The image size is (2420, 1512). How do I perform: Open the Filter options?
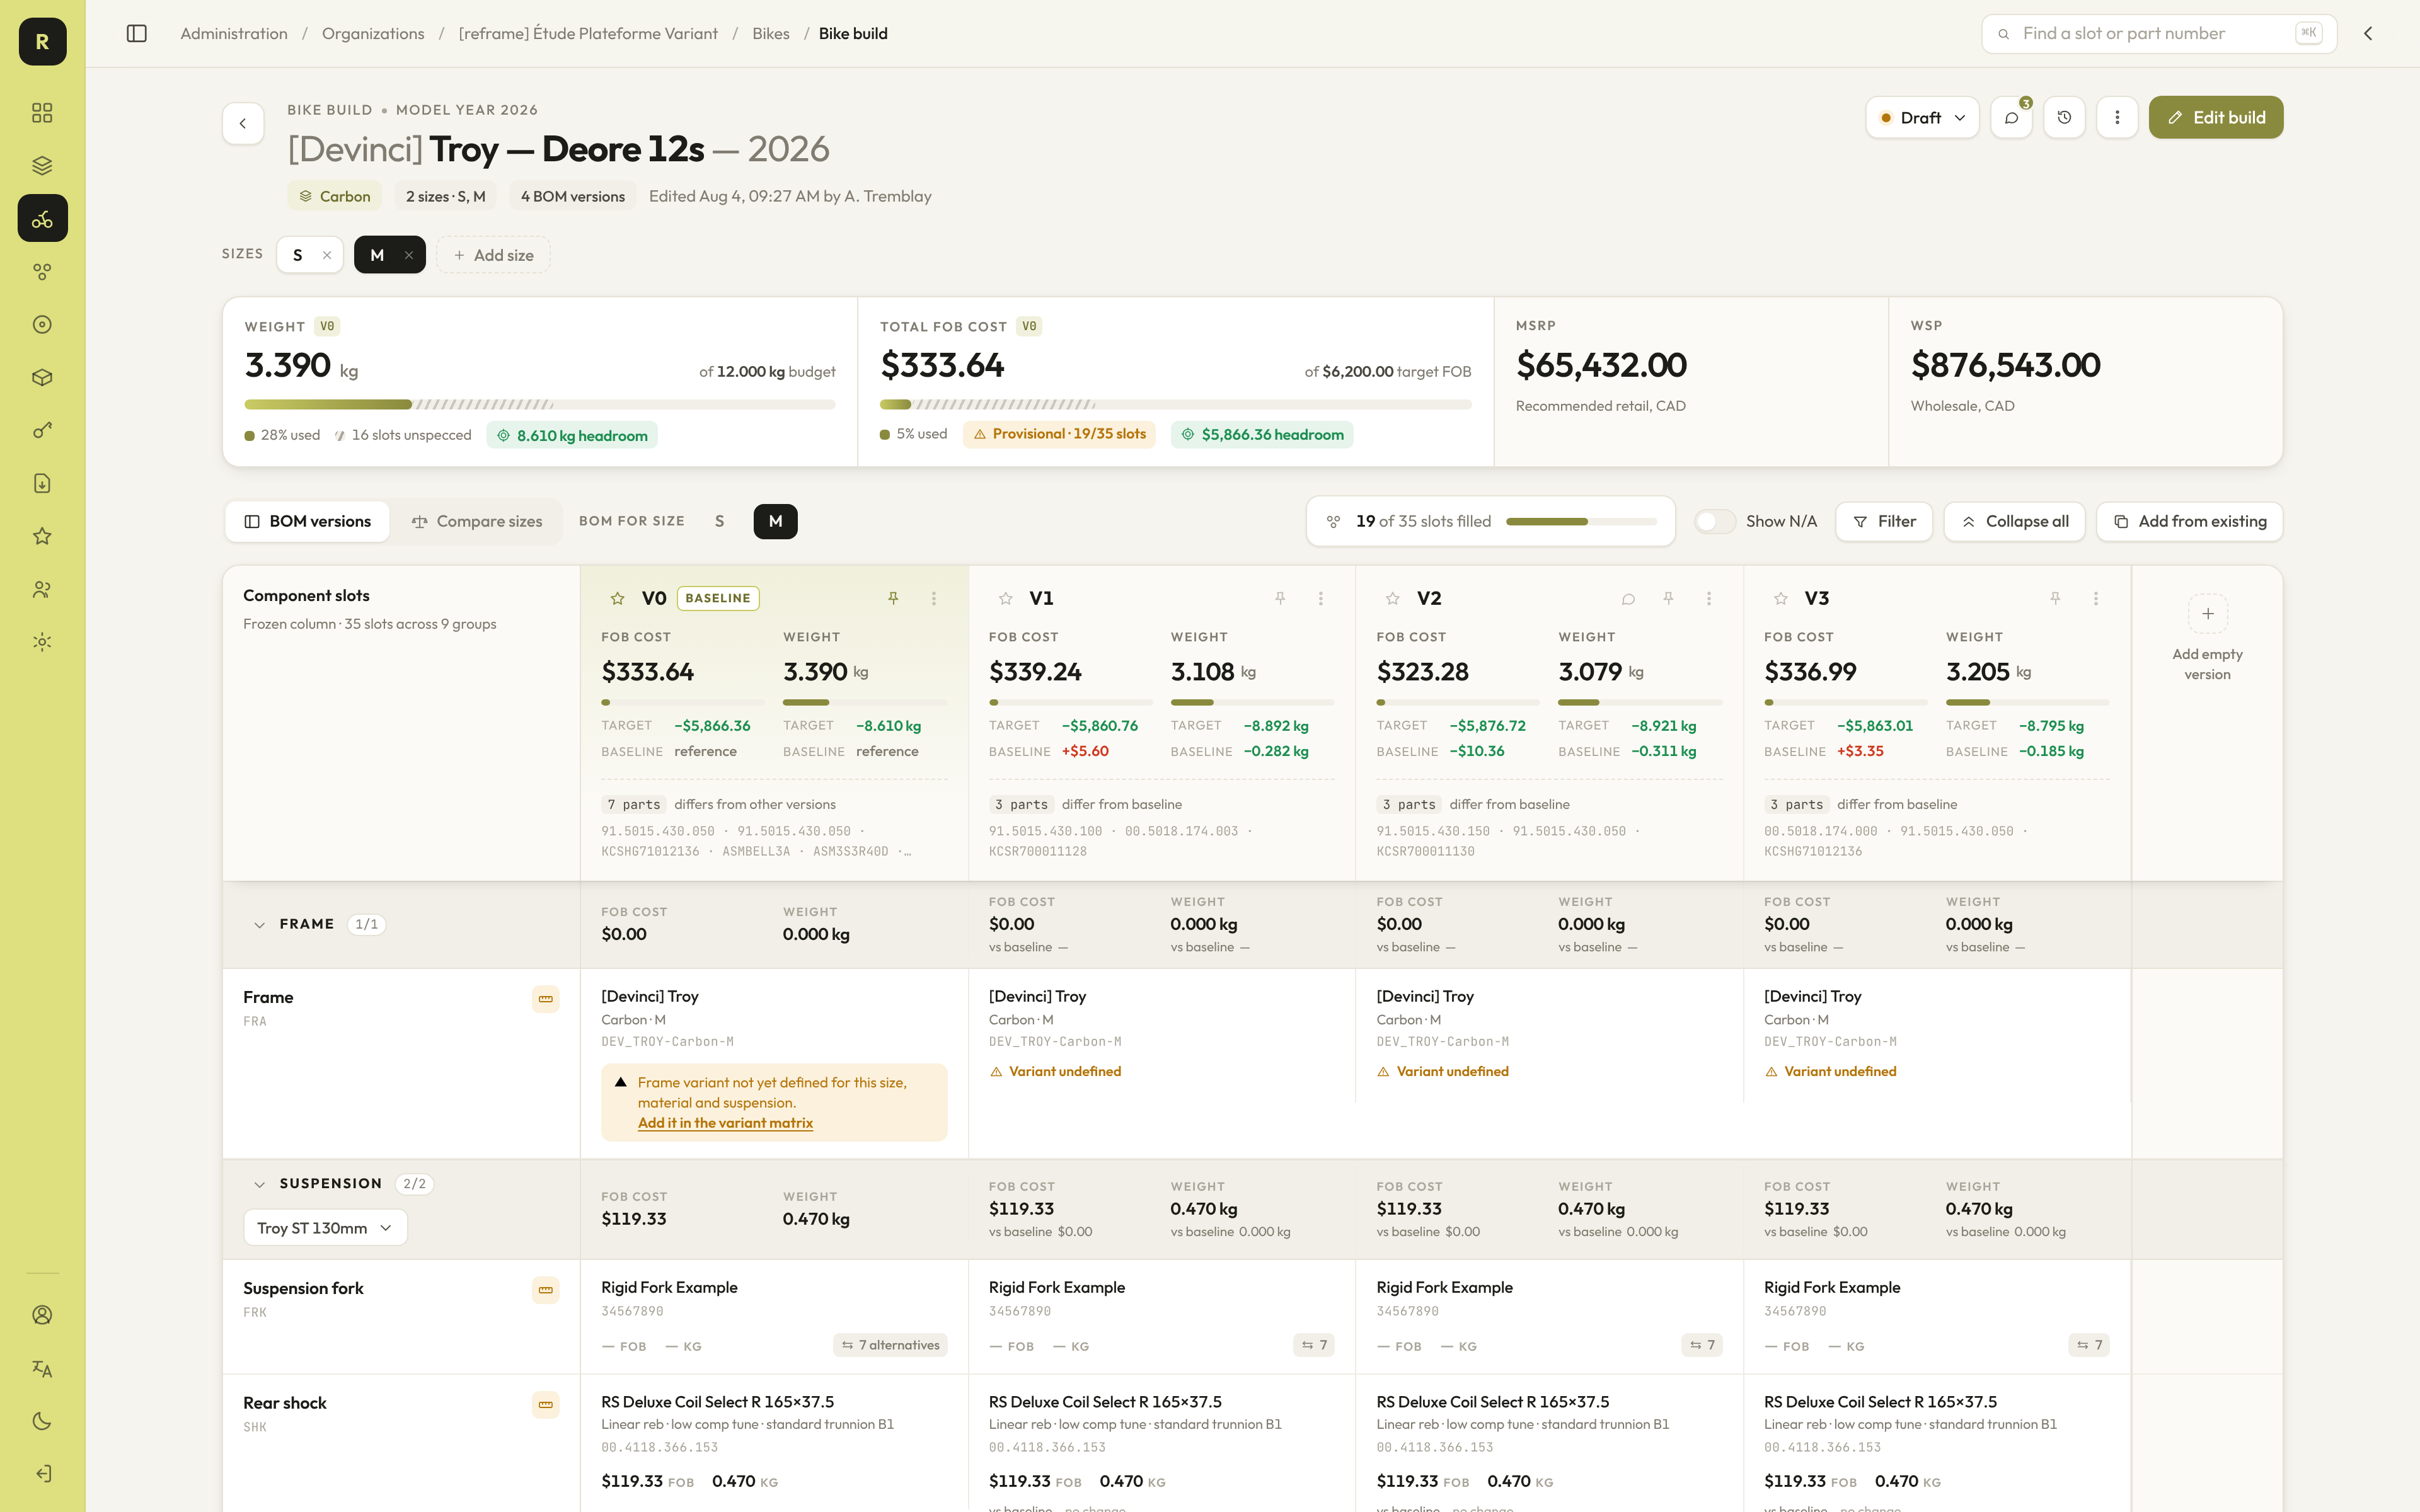(1883, 521)
